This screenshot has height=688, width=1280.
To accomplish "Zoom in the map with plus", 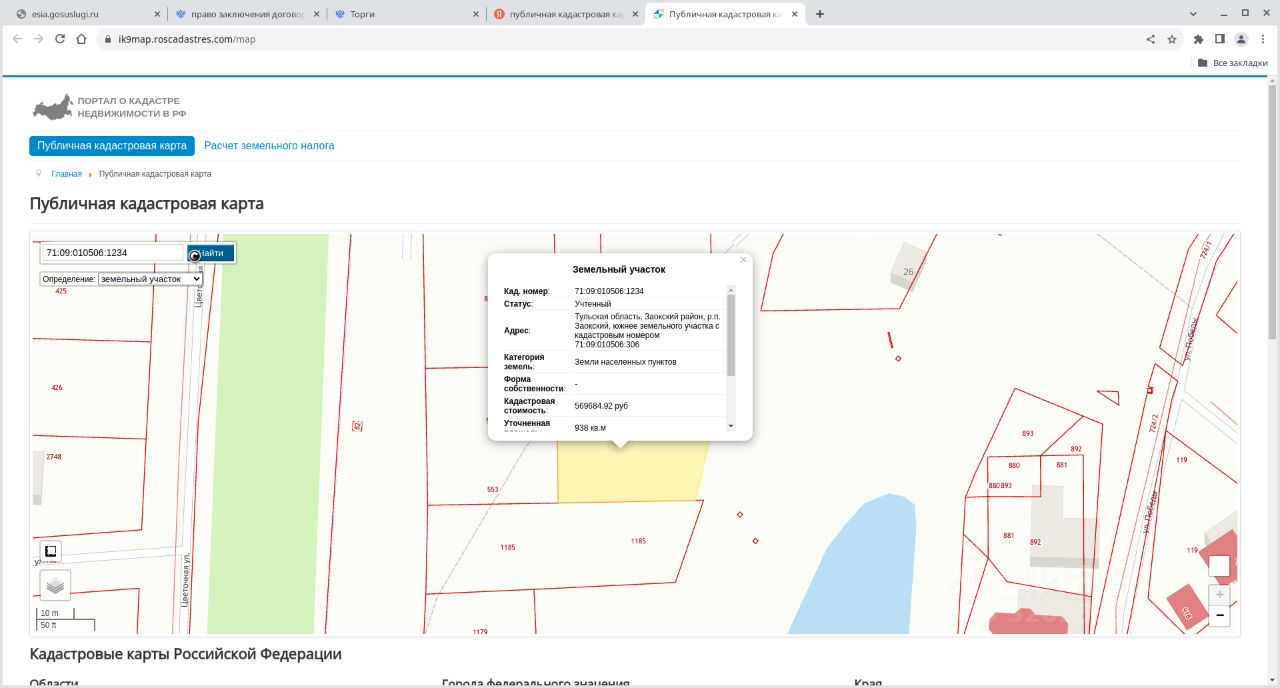I will click(1220, 594).
